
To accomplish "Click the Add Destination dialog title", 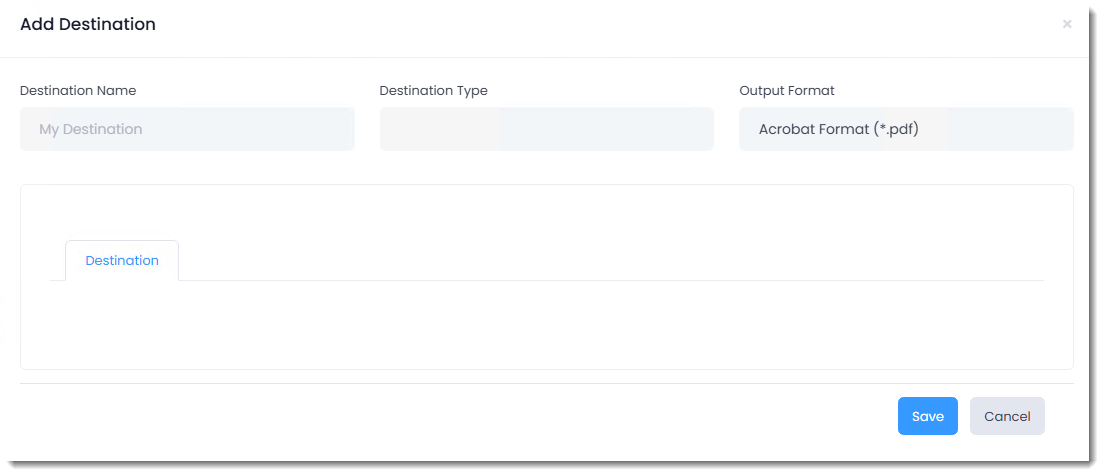I will (x=88, y=24).
